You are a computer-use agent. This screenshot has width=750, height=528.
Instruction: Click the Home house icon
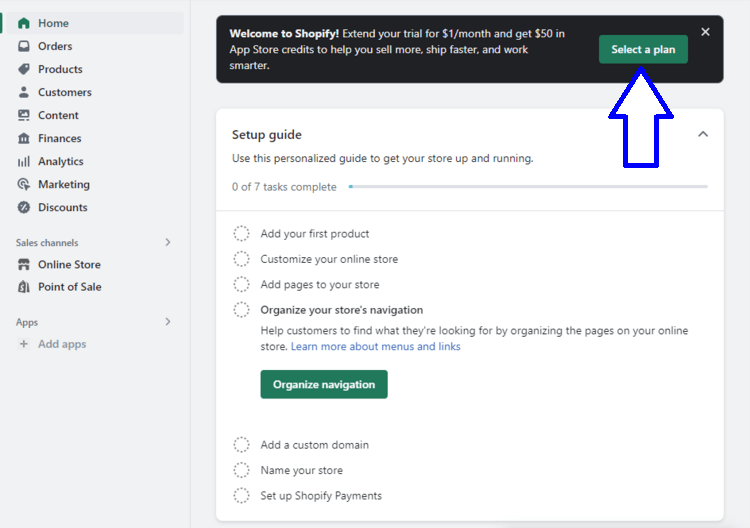23,23
